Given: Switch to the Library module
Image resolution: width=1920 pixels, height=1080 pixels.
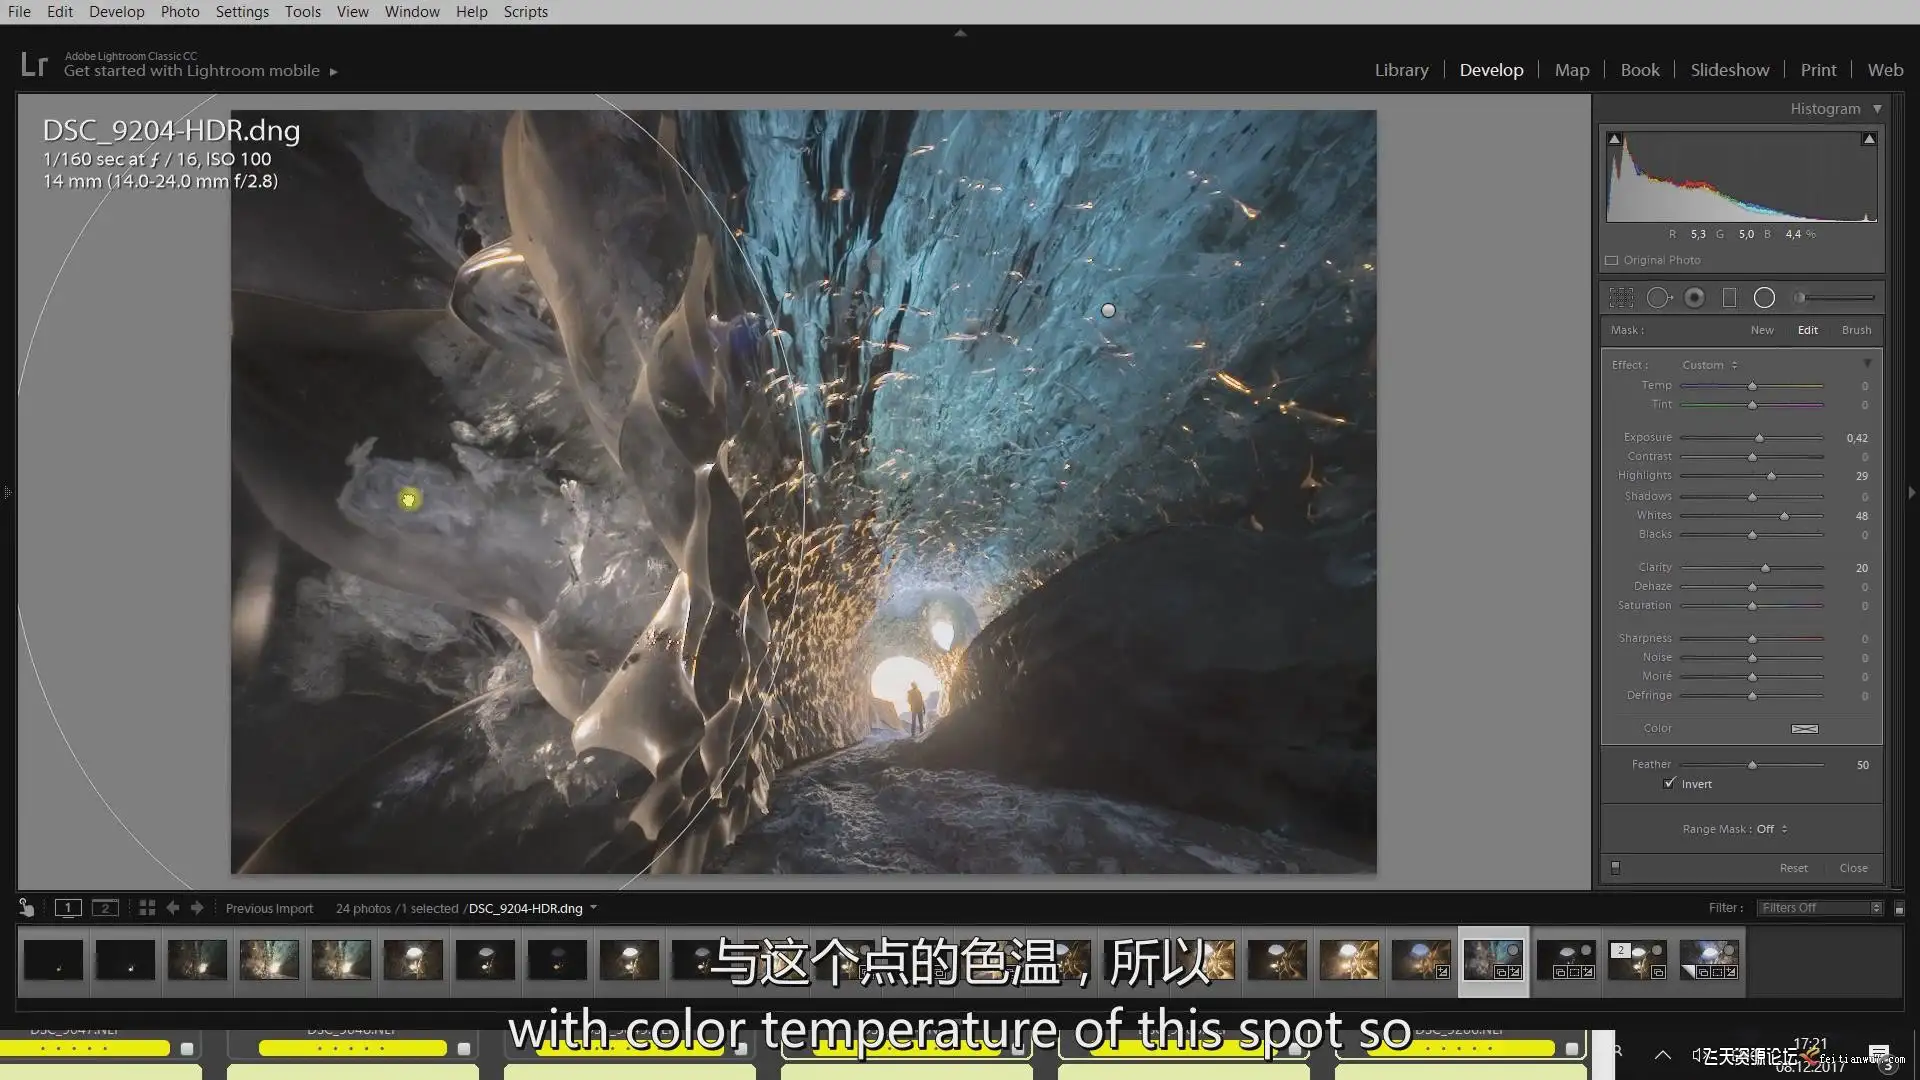Looking at the screenshot, I should 1401,70.
